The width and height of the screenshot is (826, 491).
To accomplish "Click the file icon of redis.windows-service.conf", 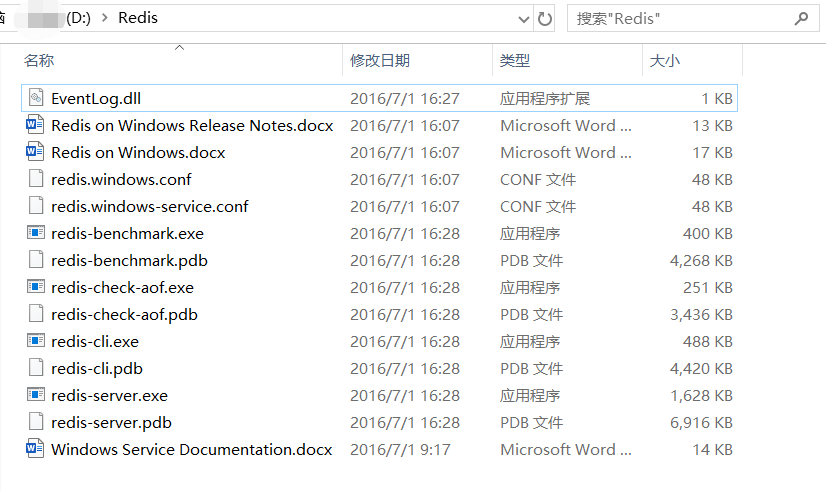I will tap(36, 205).
